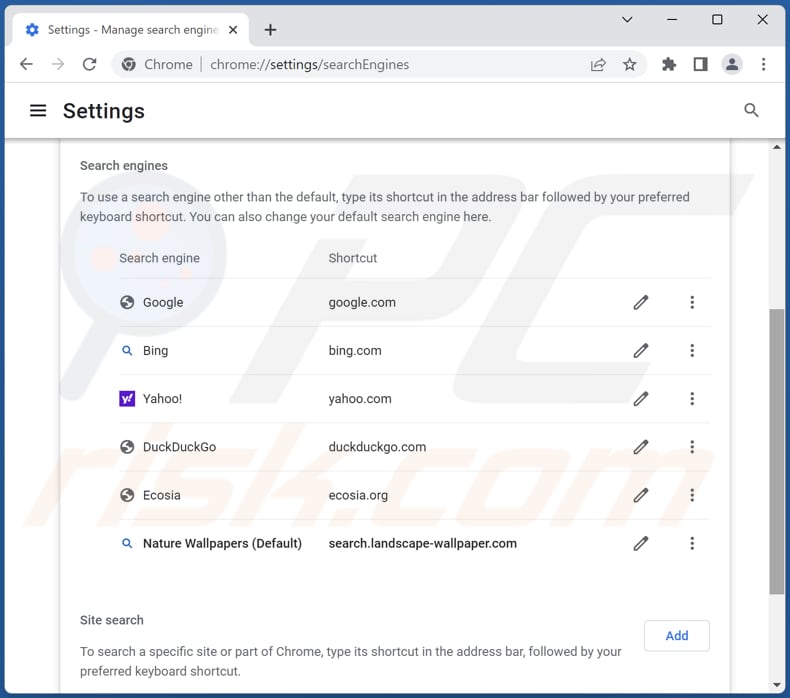Edit the Ecosia search engine entry
Viewport: 790px width, 698px height.
point(640,495)
